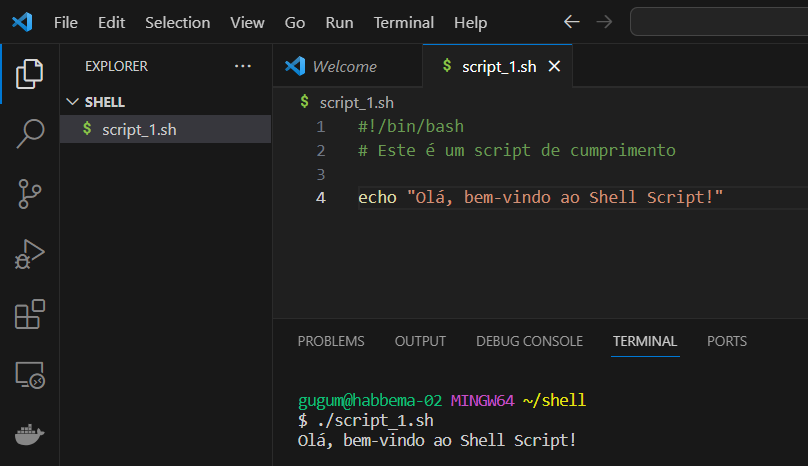The height and width of the screenshot is (466, 808).
Task: Open the Source Control view
Action: coord(30,193)
